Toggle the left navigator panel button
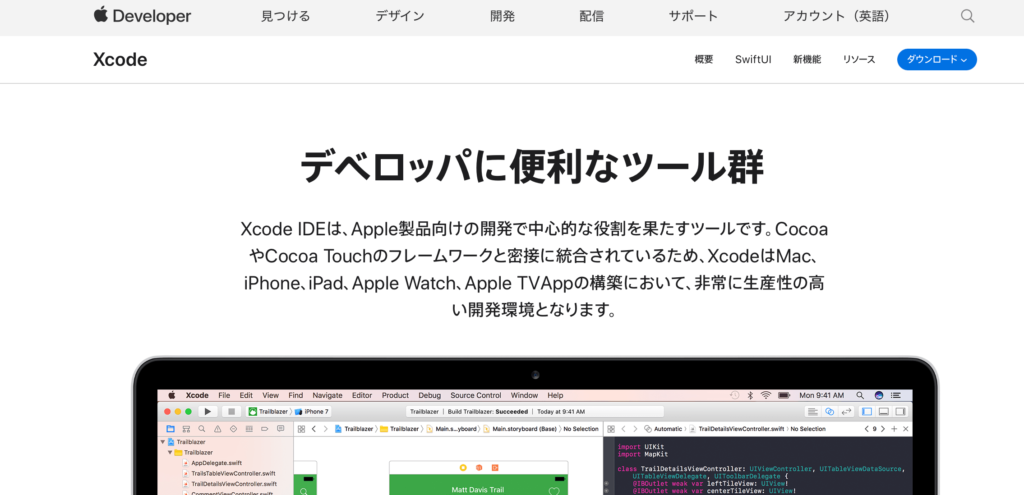Image resolution: width=1024 pixels, height=495 pixels. [x=867, y=411]
